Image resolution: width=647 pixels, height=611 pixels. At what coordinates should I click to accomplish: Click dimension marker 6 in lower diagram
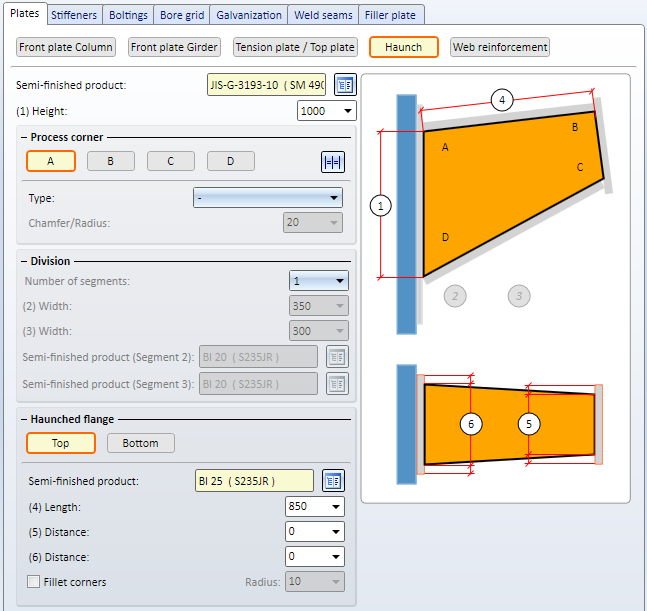pyautogui.click(x=471, y=424)
